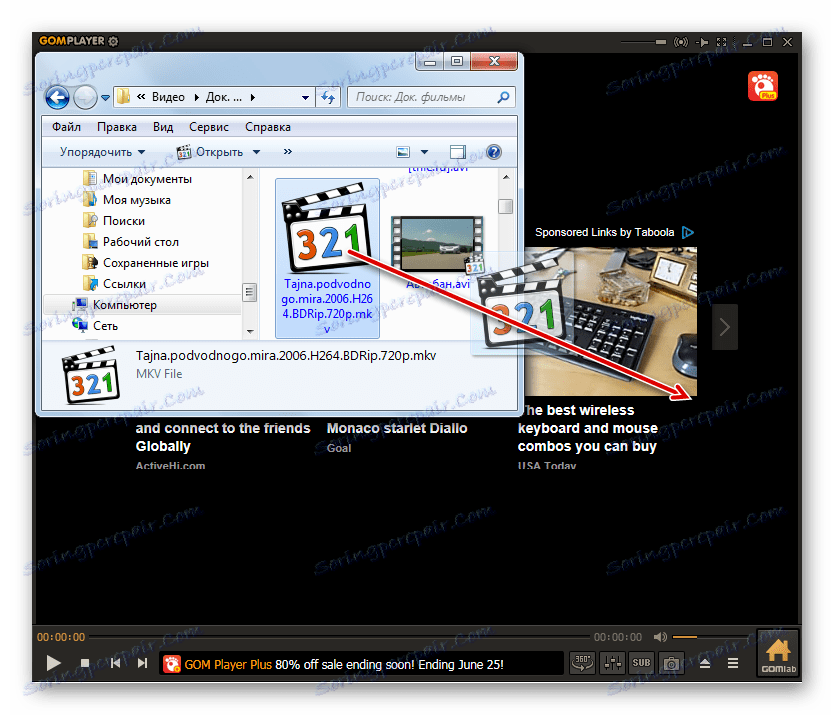Screen dimensions: 834x715
Task: Open 'connect to the friends Globally' ad
Action: [222, 437]
